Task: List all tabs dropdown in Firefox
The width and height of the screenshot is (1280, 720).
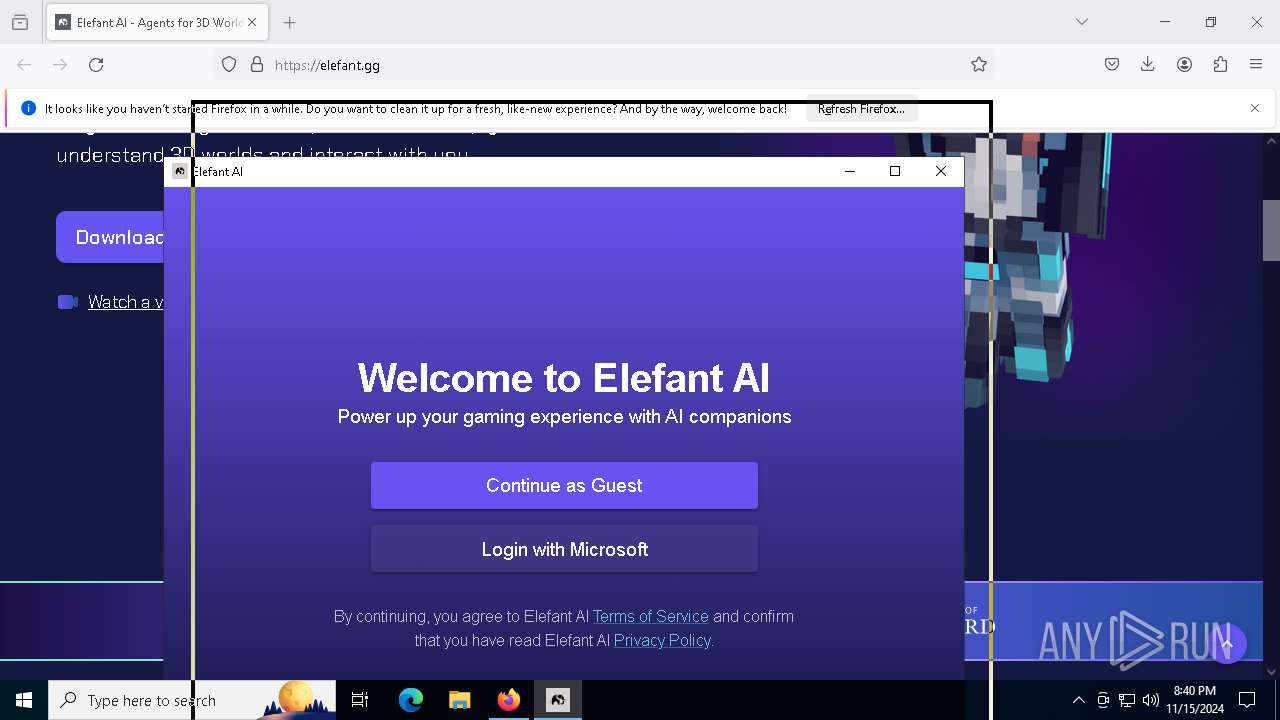Action: (1082, 22)
